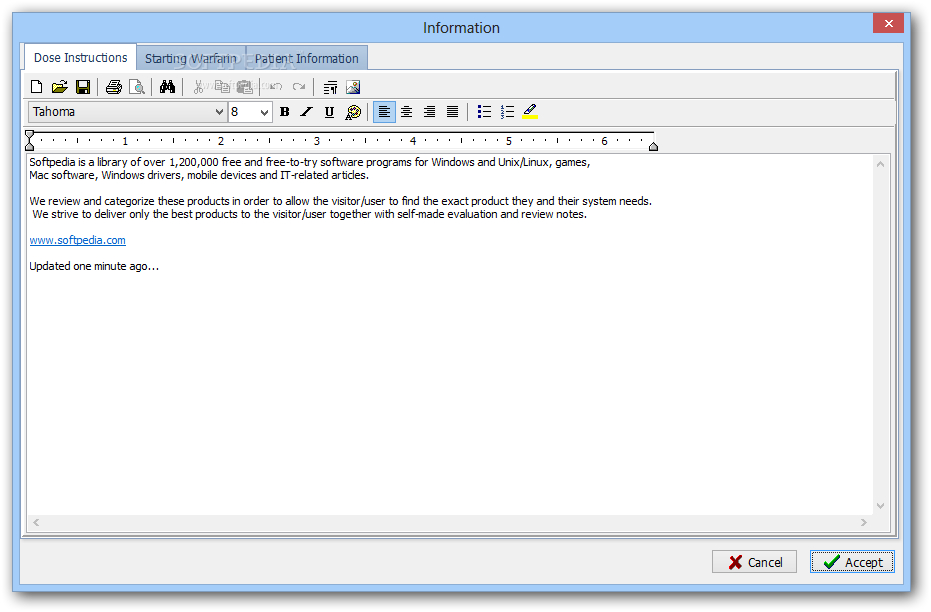
Task: Save with the floppy disk icon
Action: pyautogui.click(x=83, y=87)
